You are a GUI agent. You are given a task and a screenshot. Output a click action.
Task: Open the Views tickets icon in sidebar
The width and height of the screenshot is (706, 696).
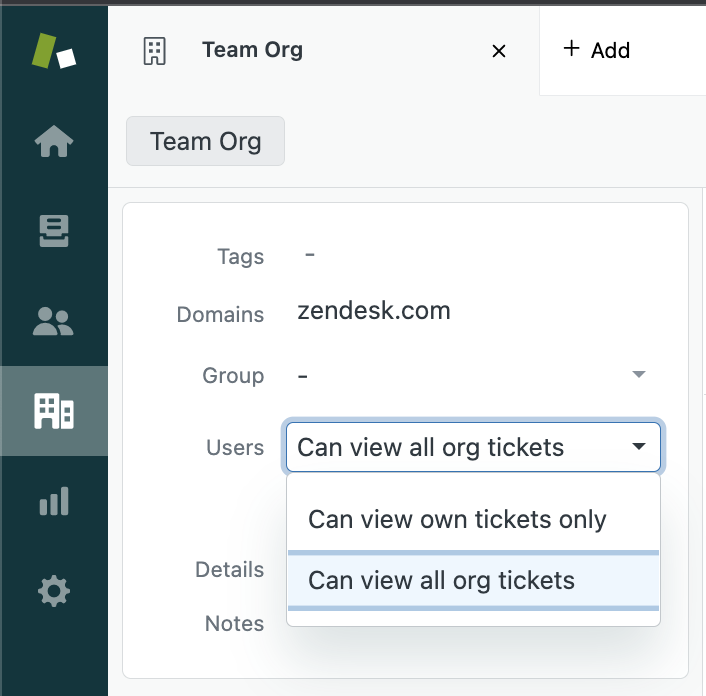coord(54,231)
